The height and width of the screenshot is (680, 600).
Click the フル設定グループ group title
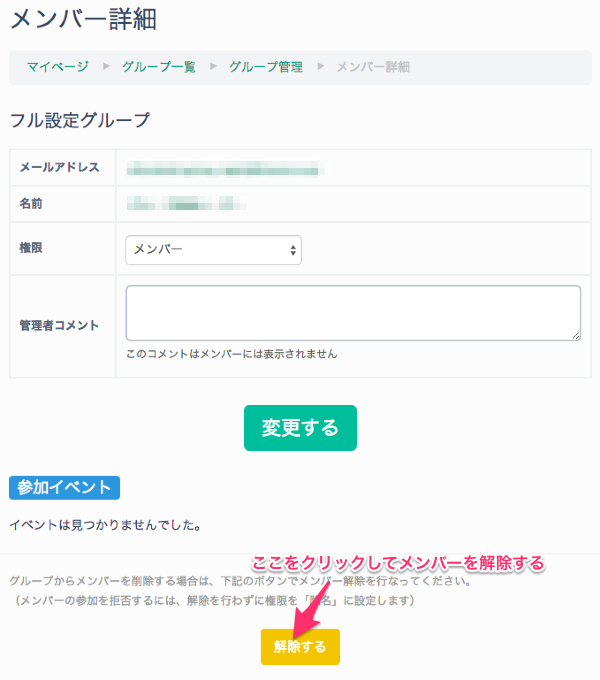coord(79,121)
